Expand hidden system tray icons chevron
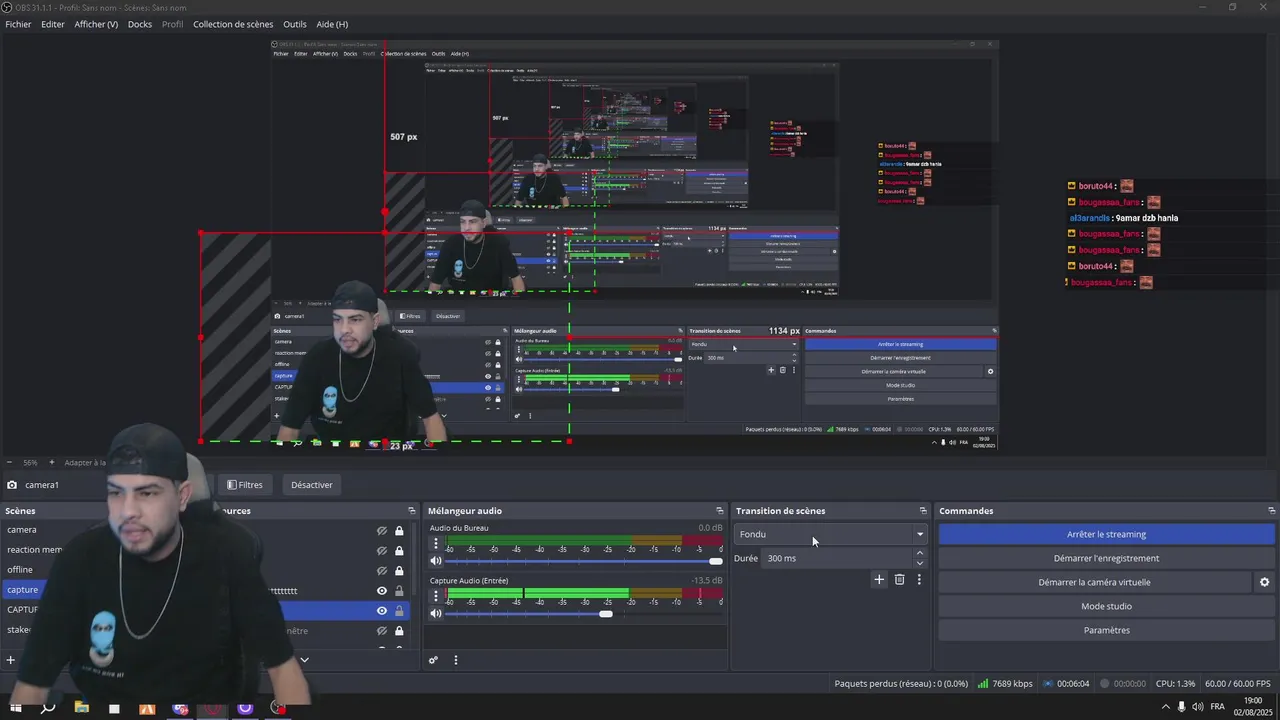The image size is (1280, 720). [1166, 706]
